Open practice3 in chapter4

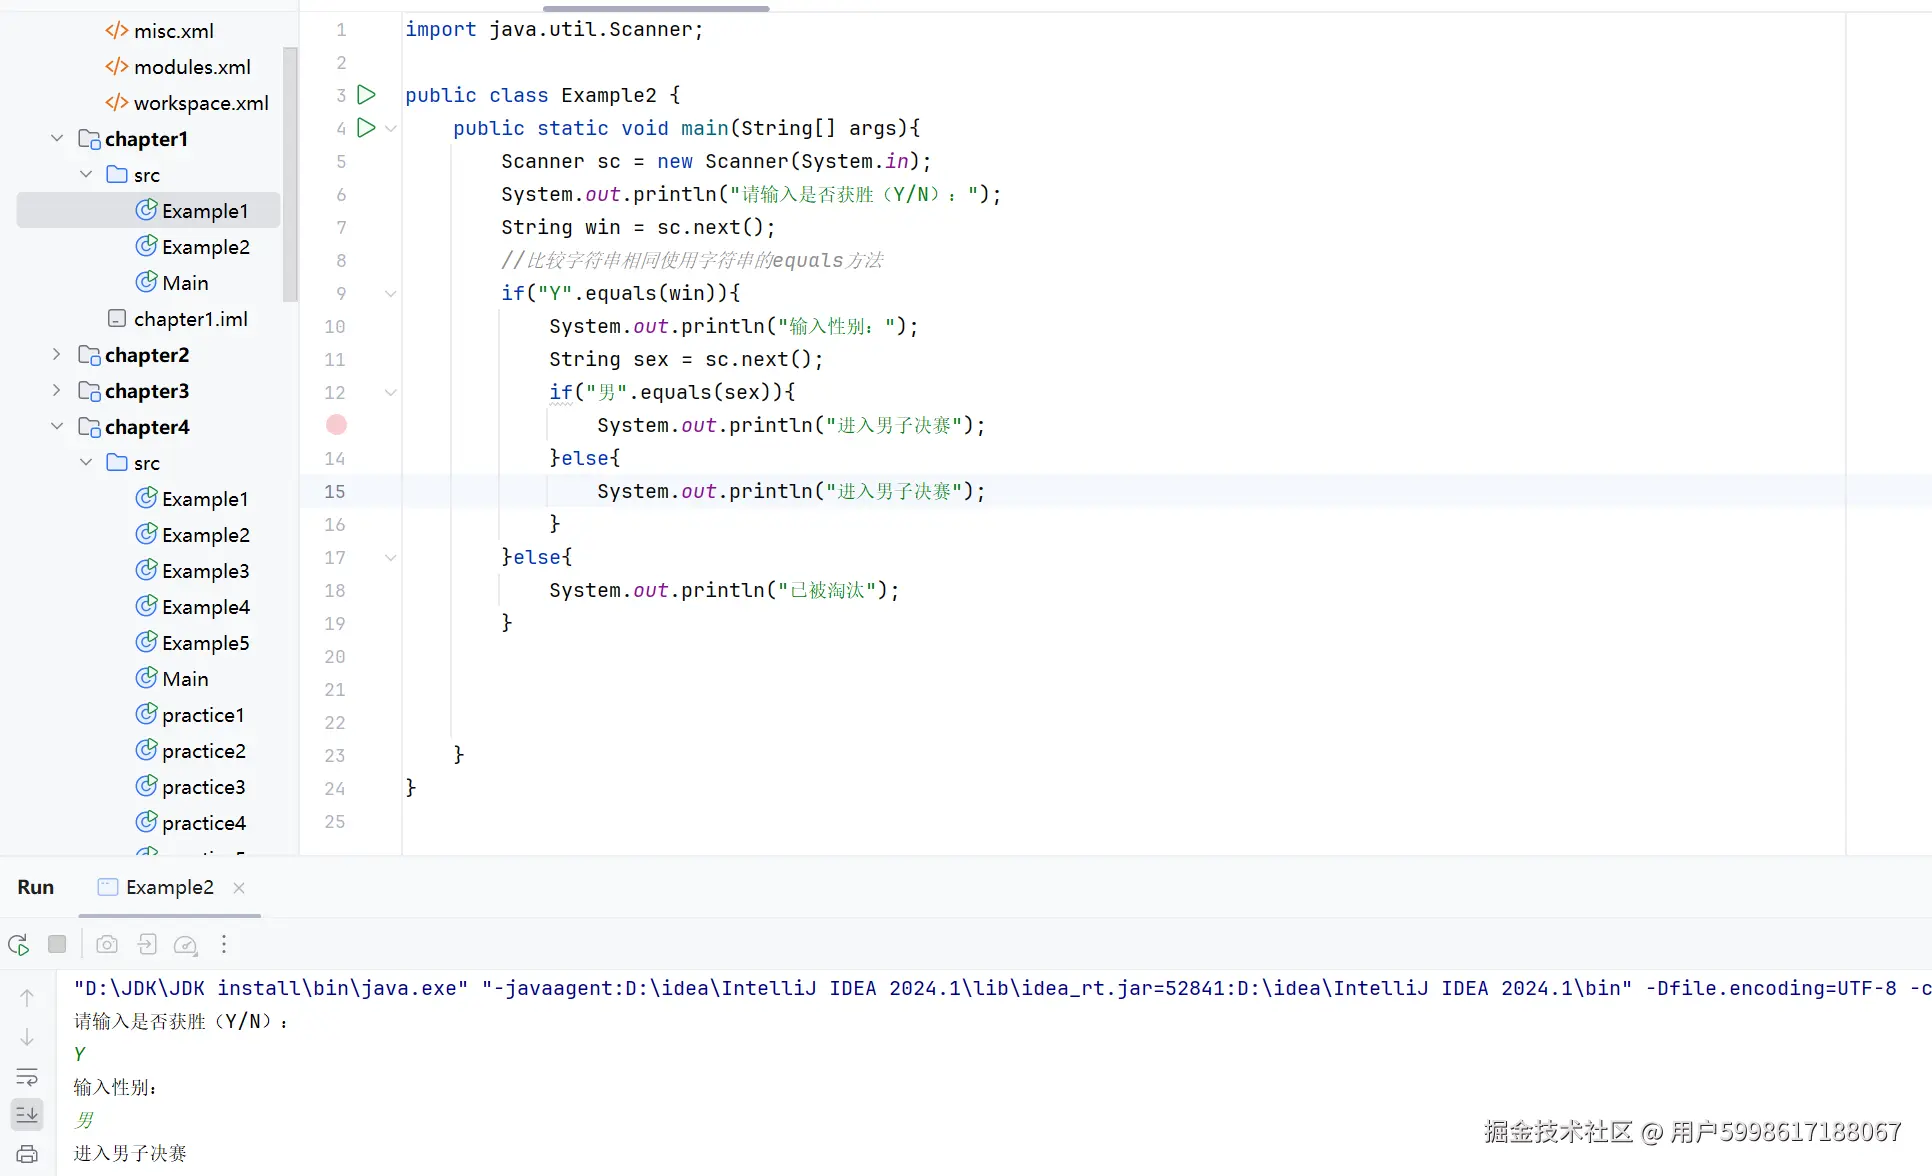[203, 787]
